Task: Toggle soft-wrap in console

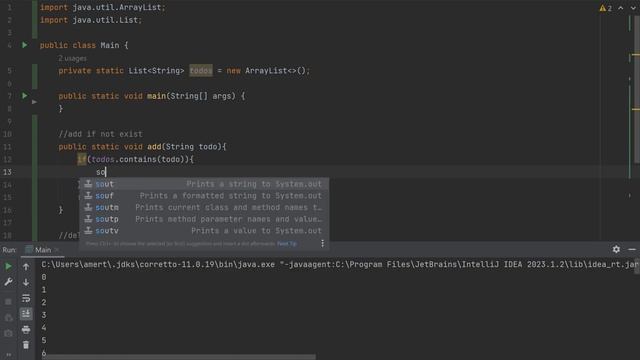Action: (x=26, y=298)
